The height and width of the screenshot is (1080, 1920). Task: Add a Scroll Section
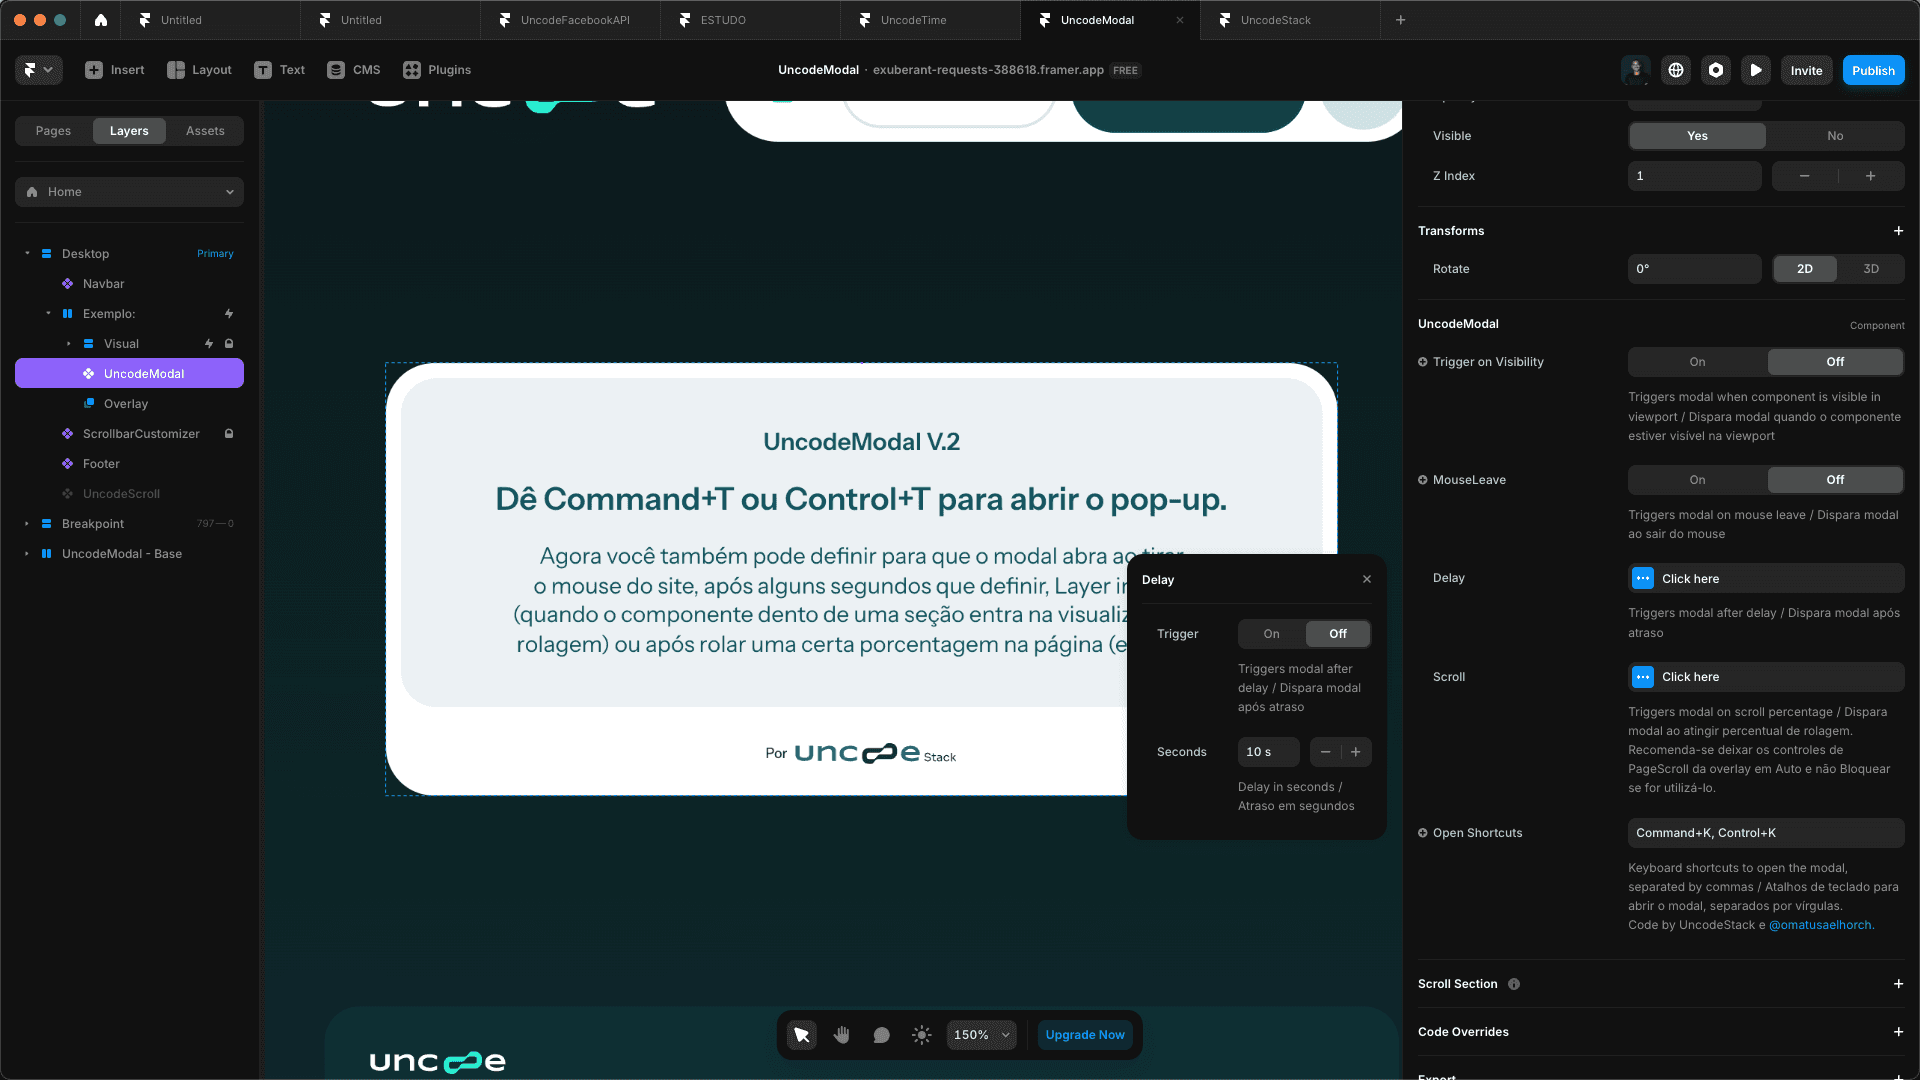click(x=1898, y=984)
